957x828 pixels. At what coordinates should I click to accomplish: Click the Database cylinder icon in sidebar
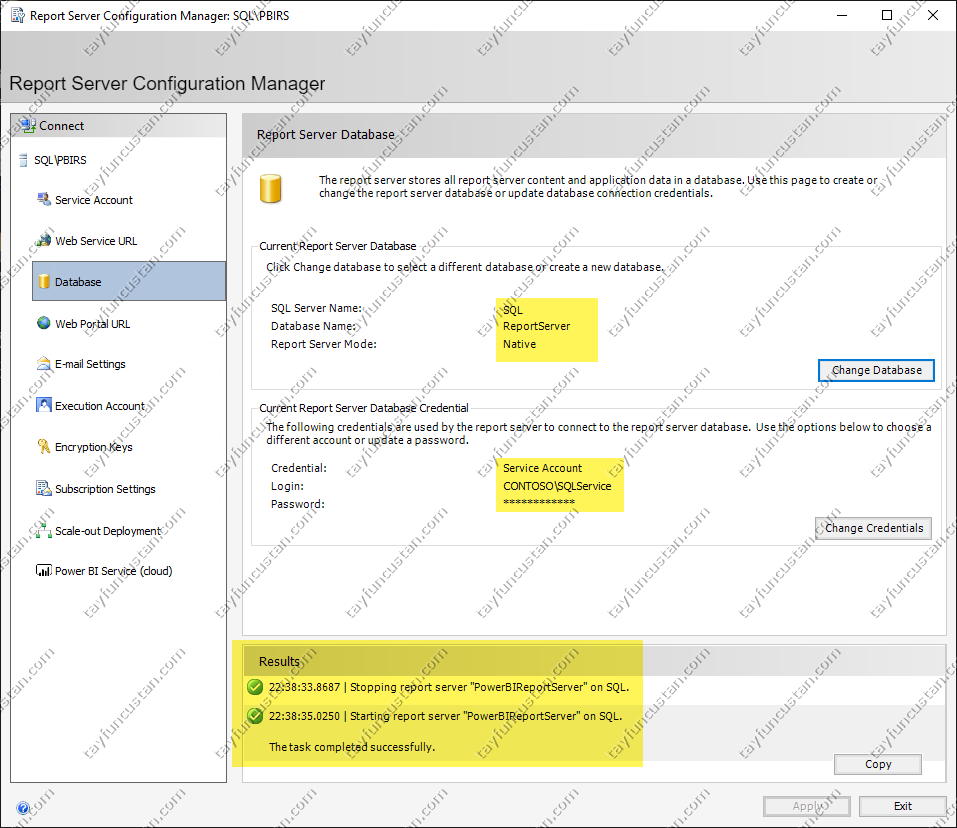pyautogui.click(x=44, y=281)
